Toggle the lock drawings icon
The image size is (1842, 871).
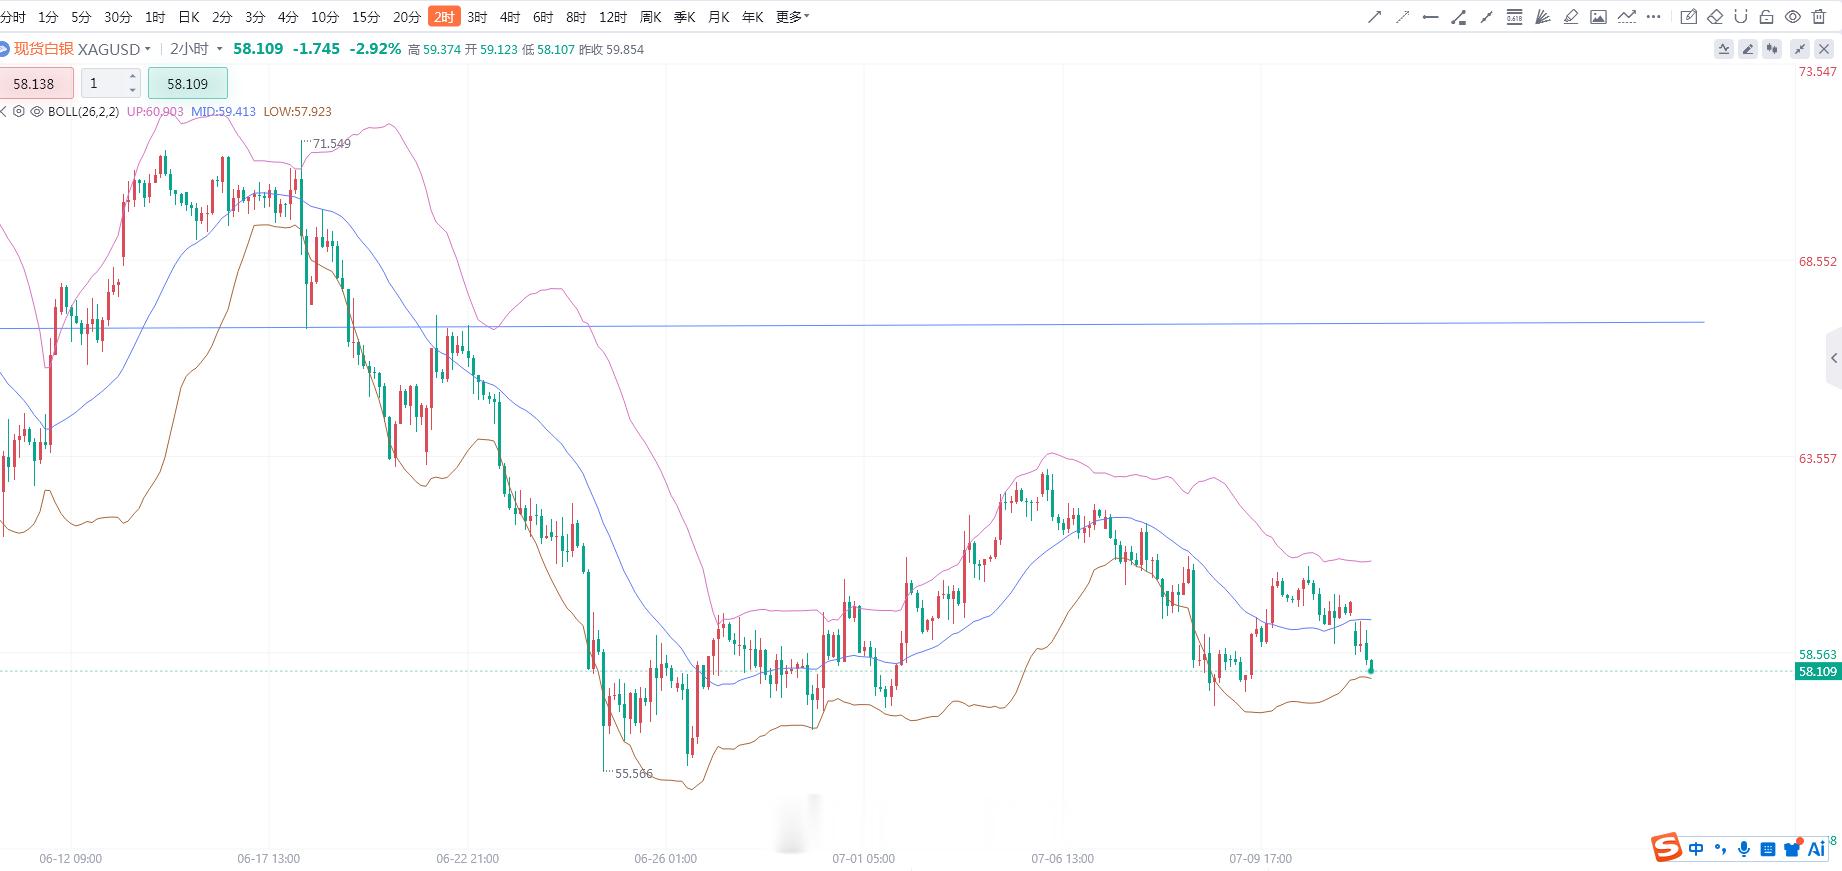click(1766, 17)
